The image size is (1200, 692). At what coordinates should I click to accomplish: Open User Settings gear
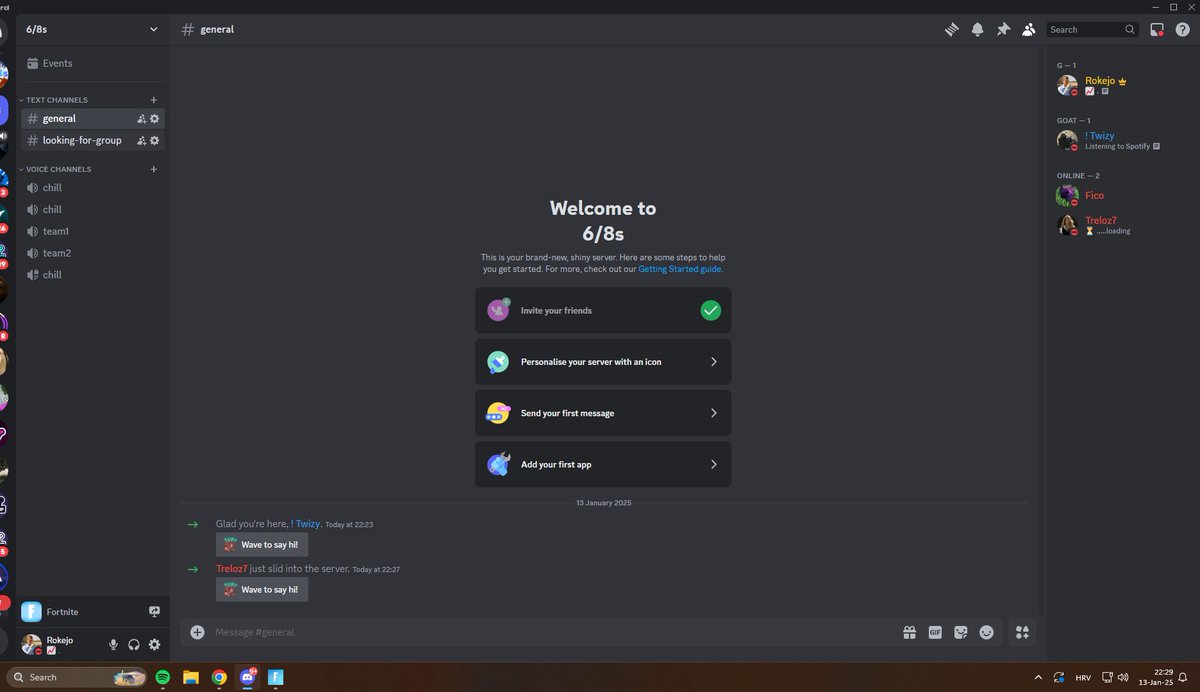coord(154,645)
